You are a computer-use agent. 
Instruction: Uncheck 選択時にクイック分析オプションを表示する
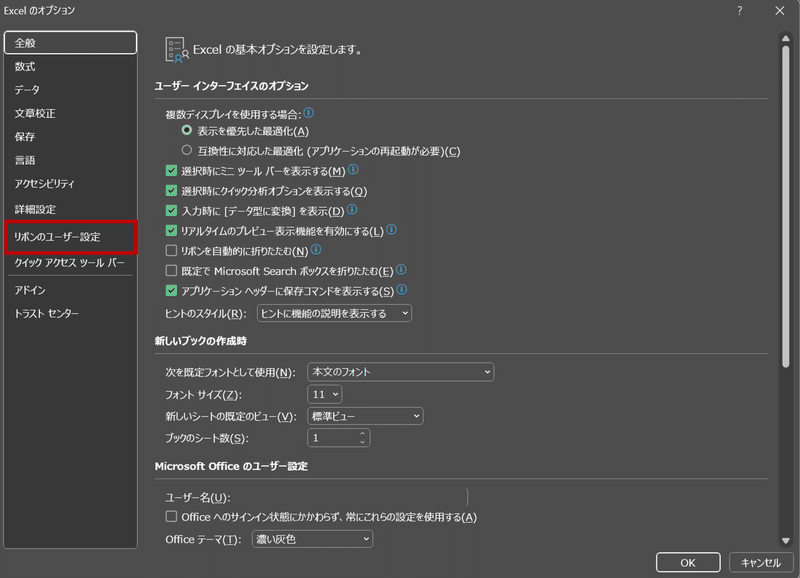click(x=171, y=191)
